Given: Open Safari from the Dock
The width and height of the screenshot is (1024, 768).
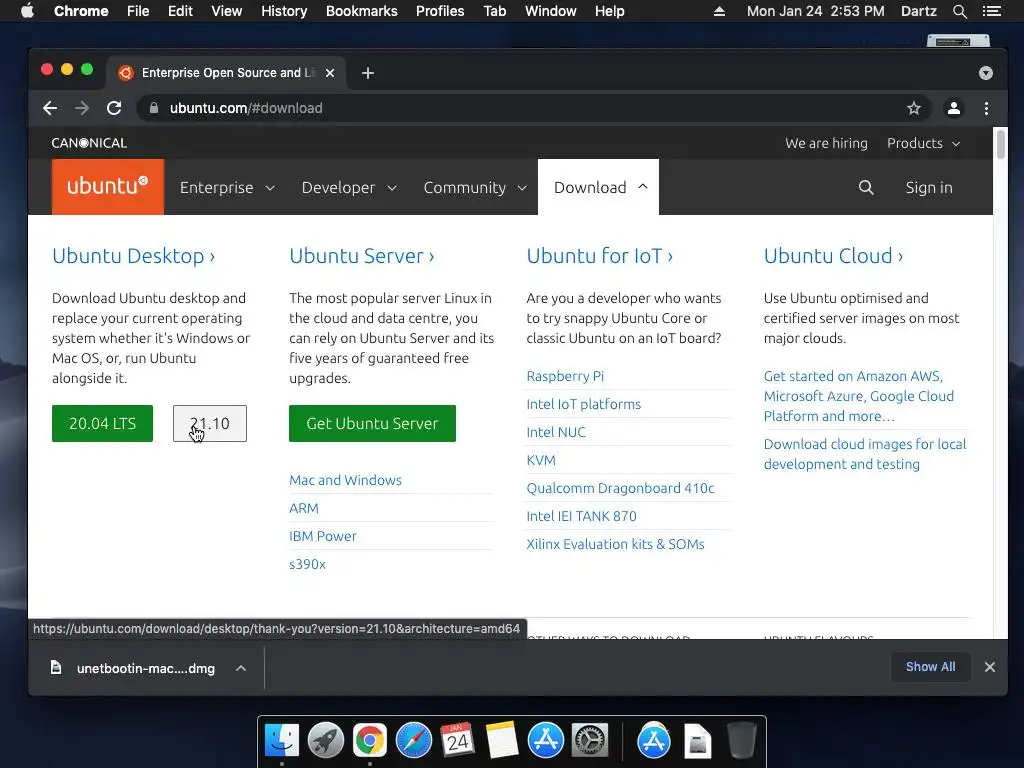Looking at the screenshot, I should coord(413,740).
